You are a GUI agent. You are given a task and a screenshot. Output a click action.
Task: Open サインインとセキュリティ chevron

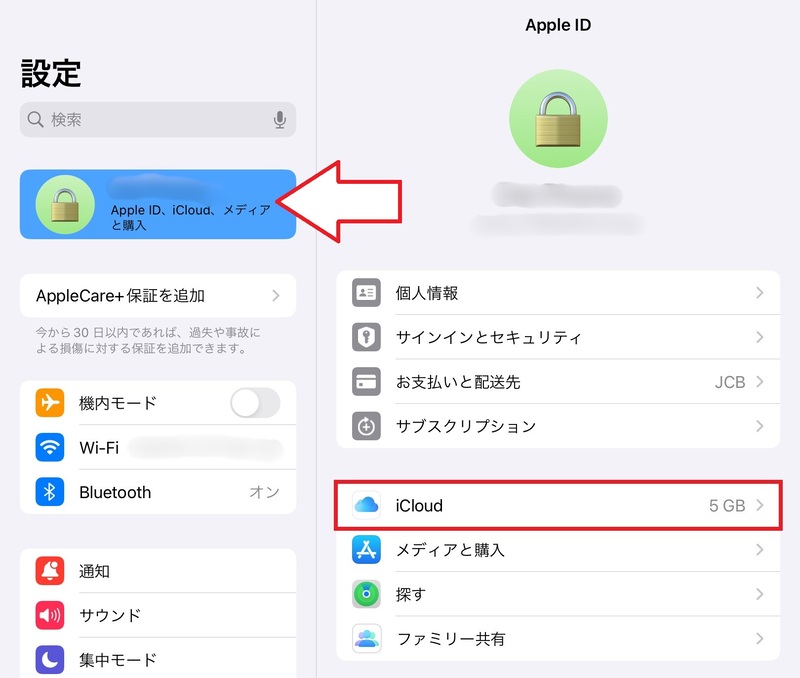(760, 337)
